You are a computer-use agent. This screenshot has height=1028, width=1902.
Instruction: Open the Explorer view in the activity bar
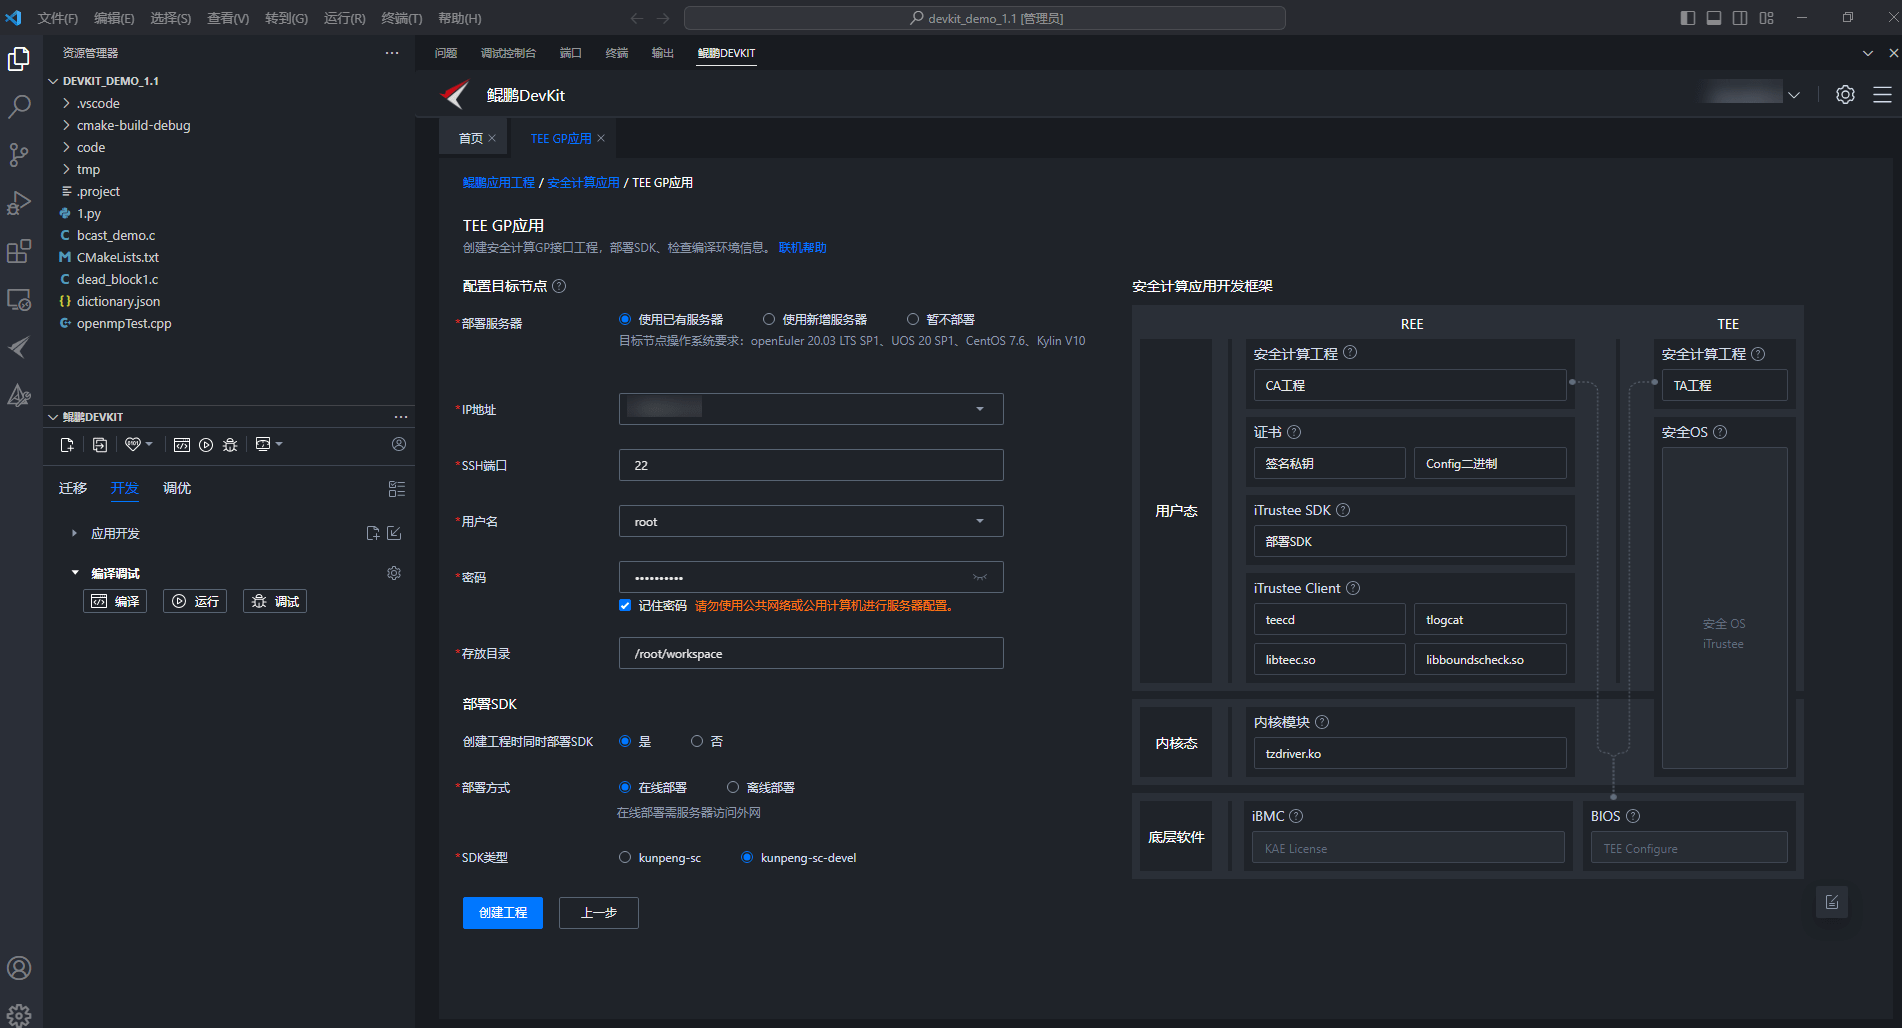19,59
